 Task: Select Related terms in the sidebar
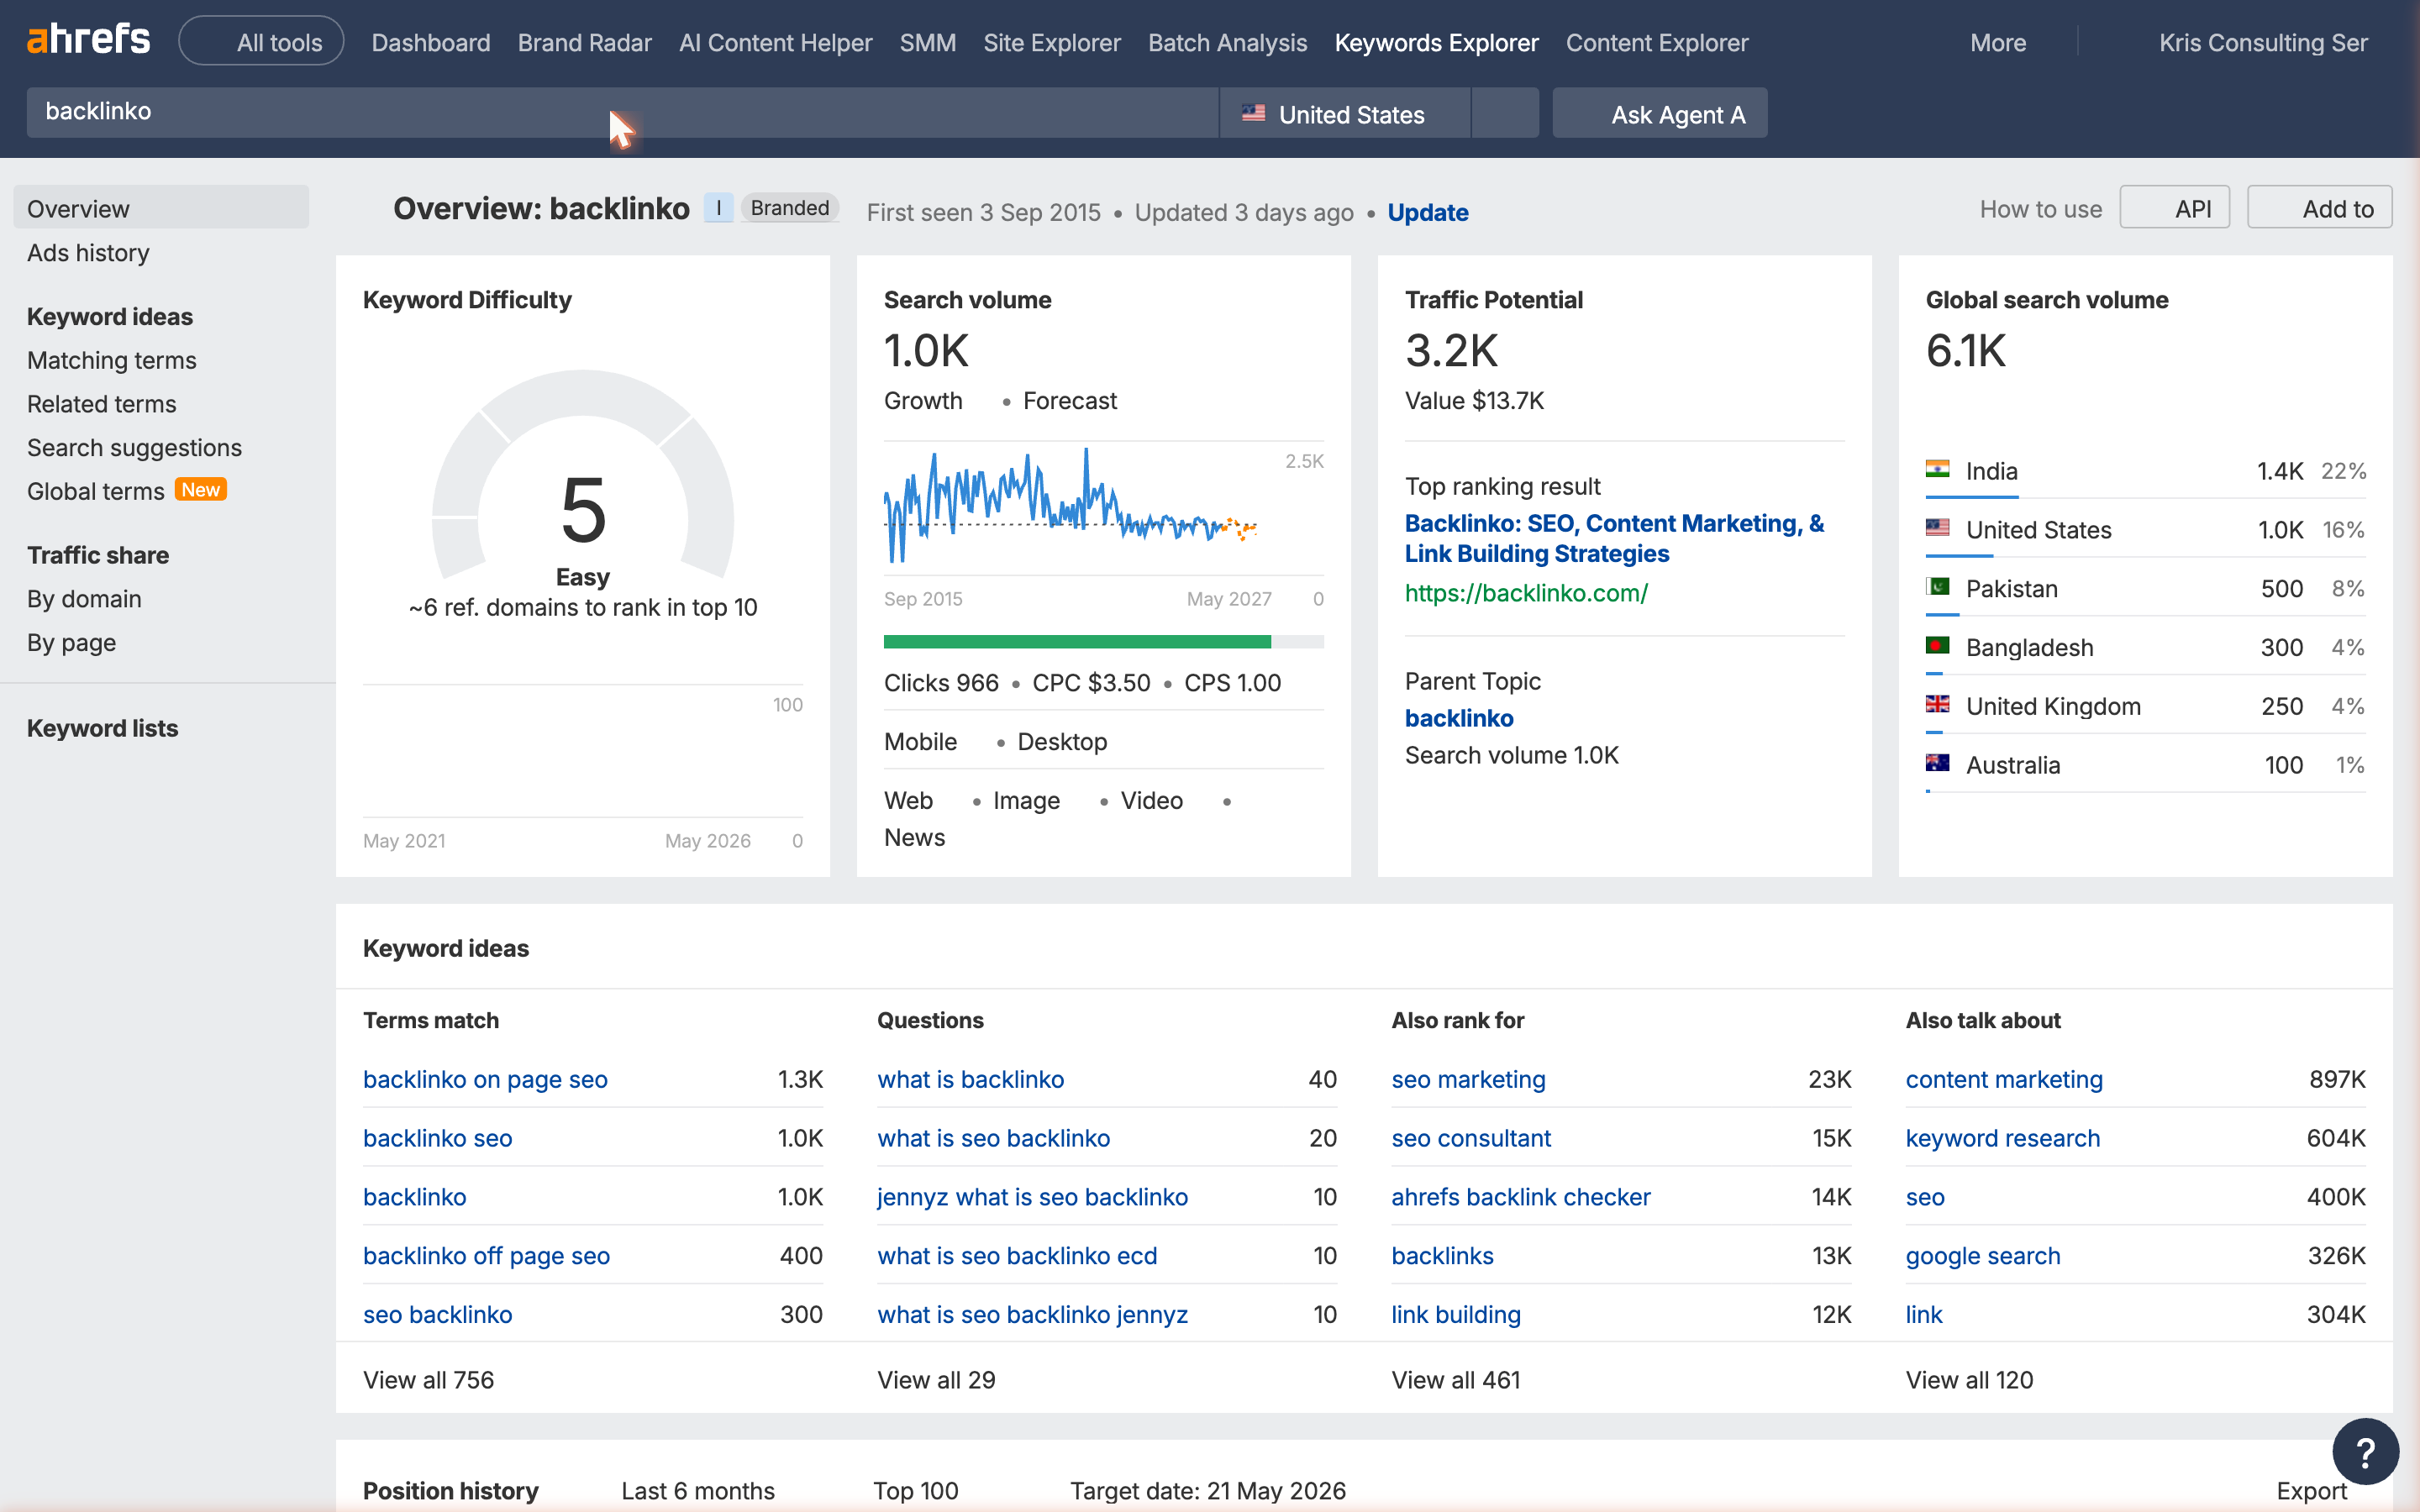point(101,404)
